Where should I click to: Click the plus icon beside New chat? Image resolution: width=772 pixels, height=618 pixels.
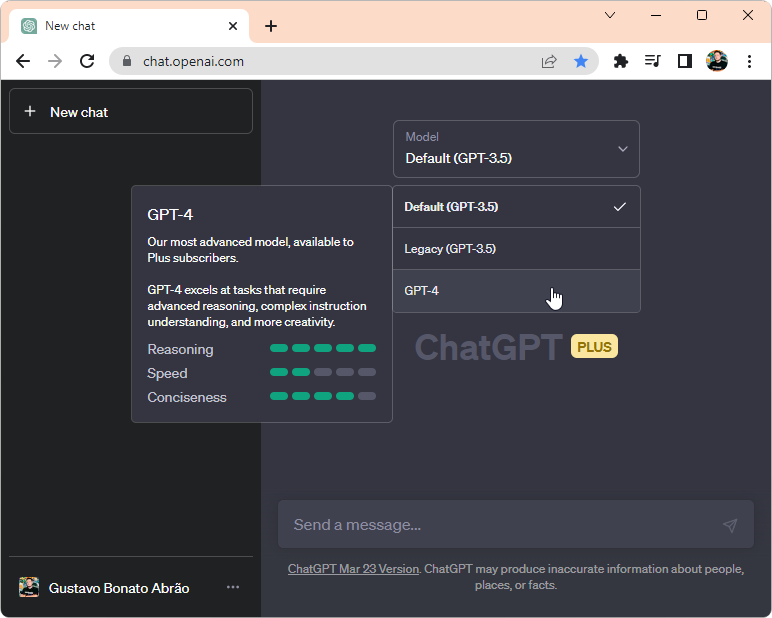tap(30, 111)
